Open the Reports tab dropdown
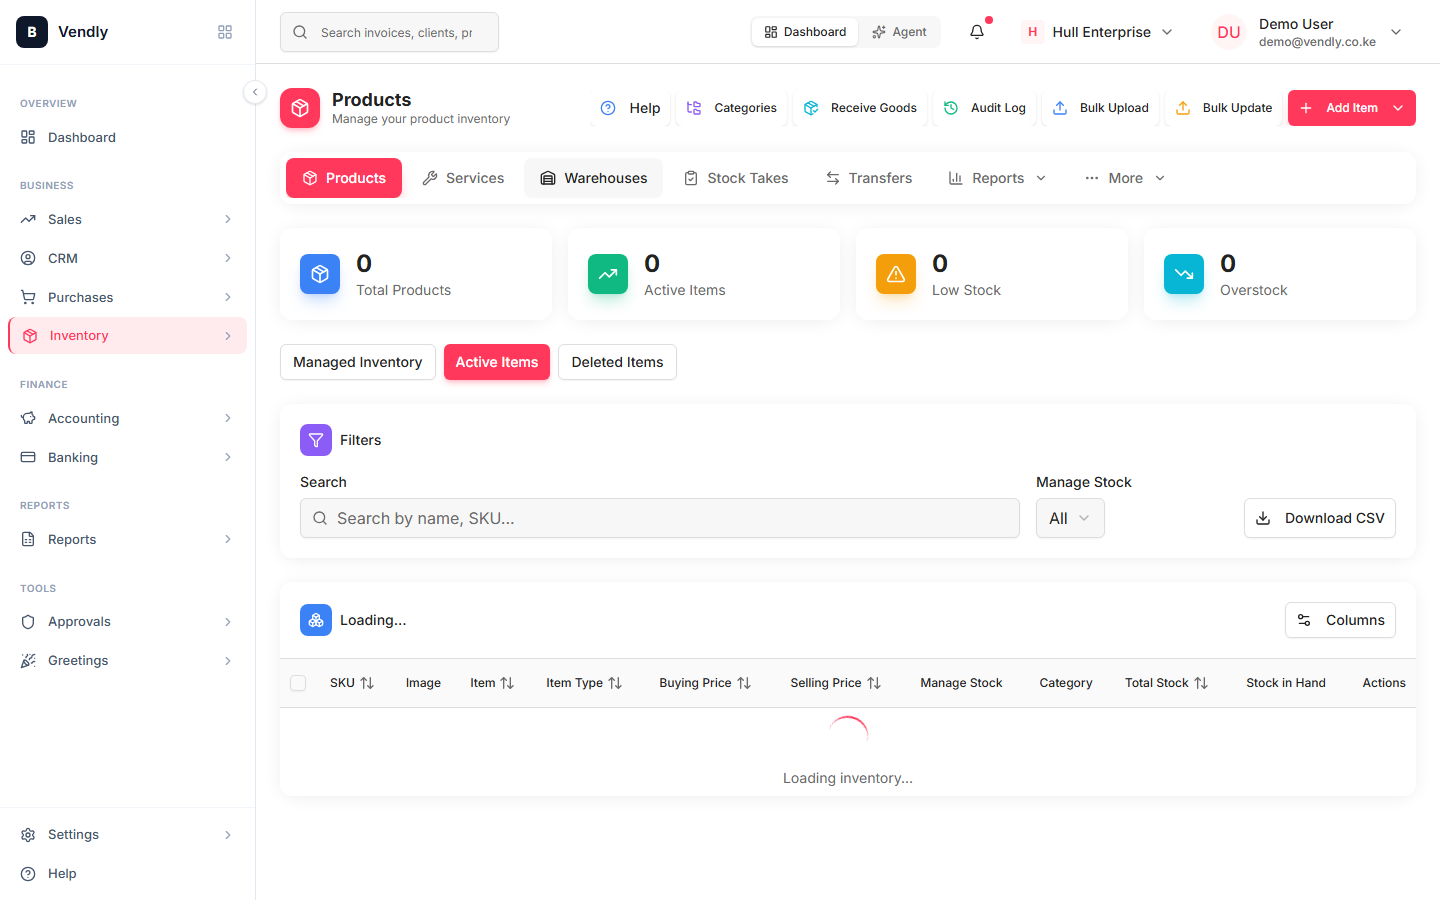Image resolution: width=1440 pixels, height=900 pixels. pos(997,178)
